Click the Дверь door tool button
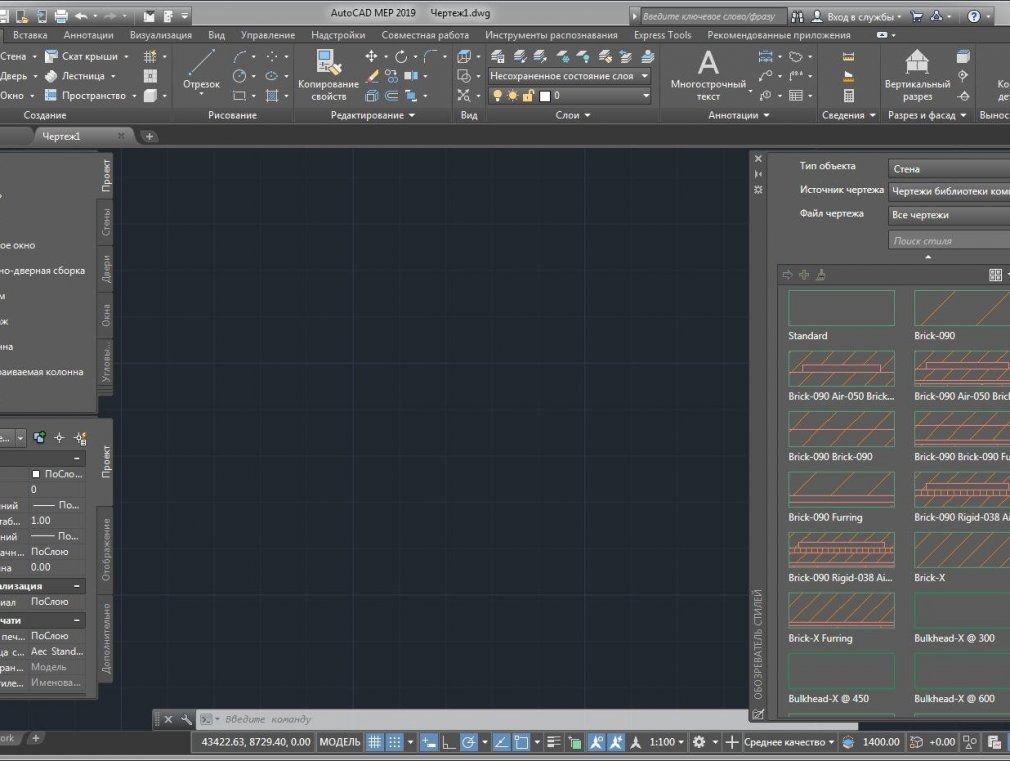 (13, 76)
